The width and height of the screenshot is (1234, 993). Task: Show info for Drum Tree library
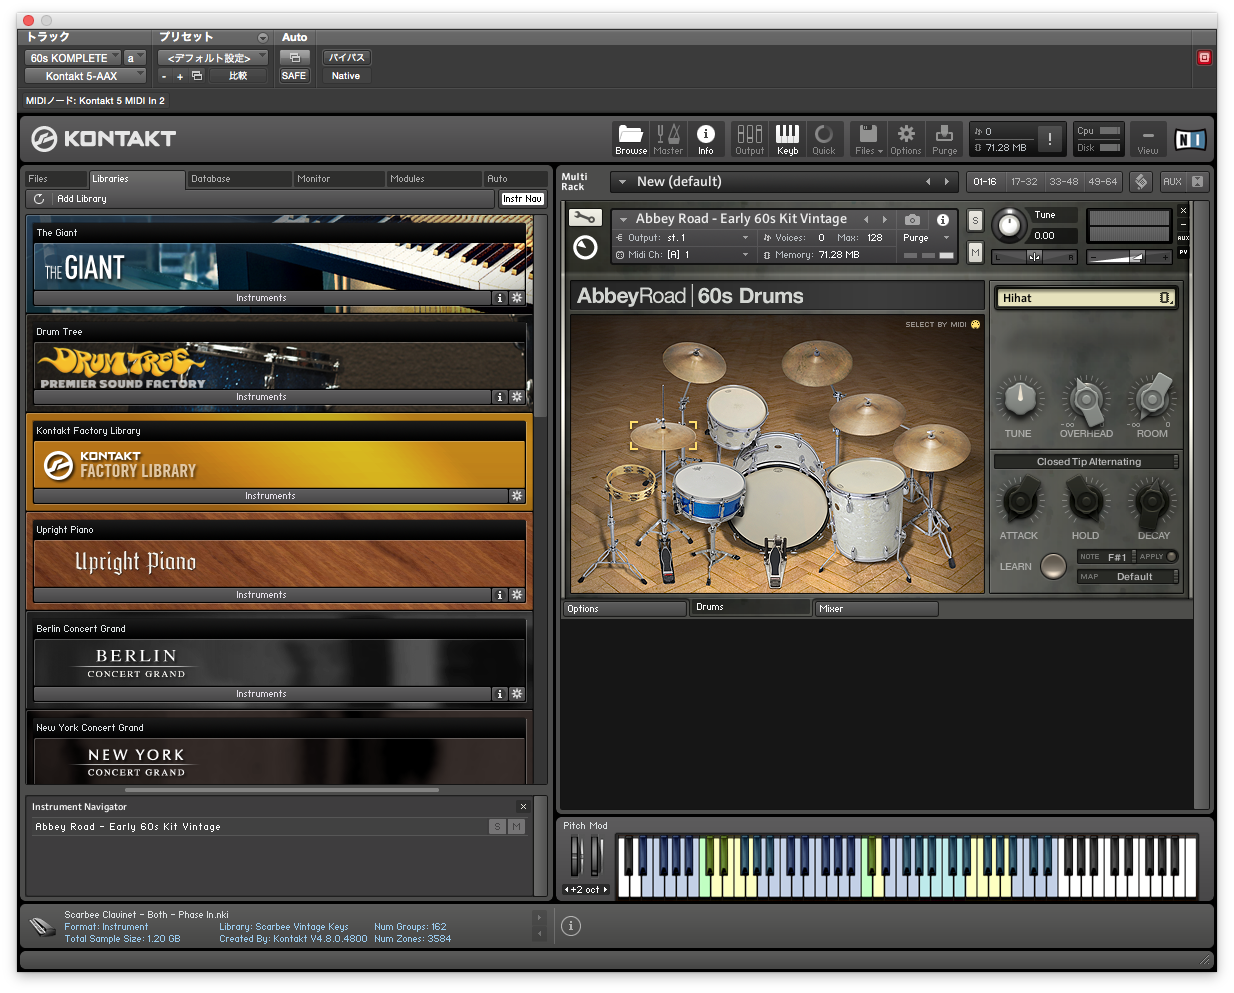500,397
